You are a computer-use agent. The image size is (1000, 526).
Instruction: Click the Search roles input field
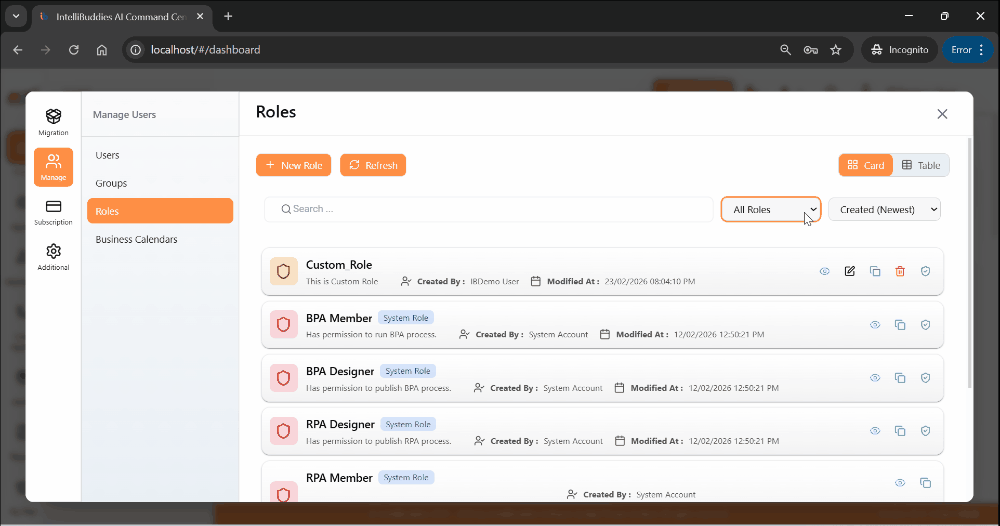(x=490, y=209)
